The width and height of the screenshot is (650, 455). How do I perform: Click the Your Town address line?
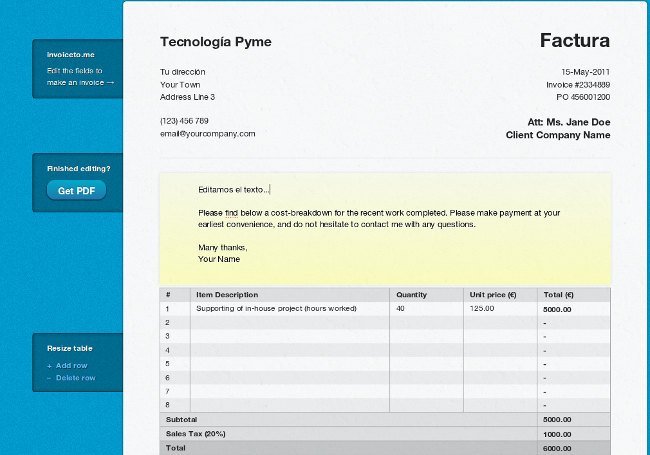[180, 85]
